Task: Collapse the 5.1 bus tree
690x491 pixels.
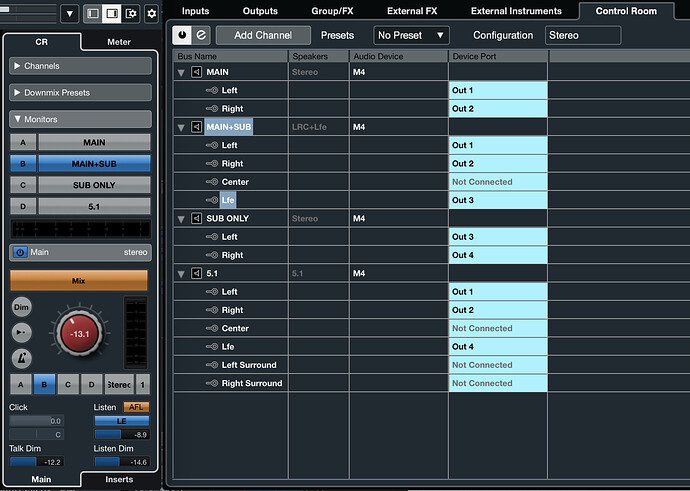Action: pos(181,274)
